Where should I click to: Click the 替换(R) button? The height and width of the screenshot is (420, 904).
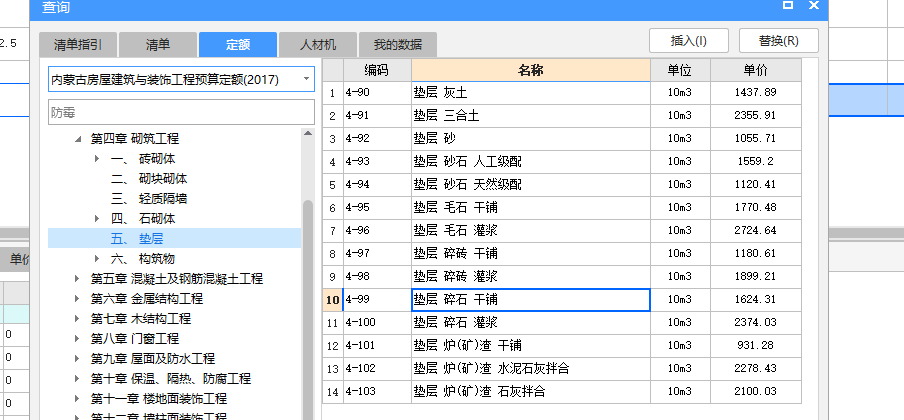click(x=778, y=41)
